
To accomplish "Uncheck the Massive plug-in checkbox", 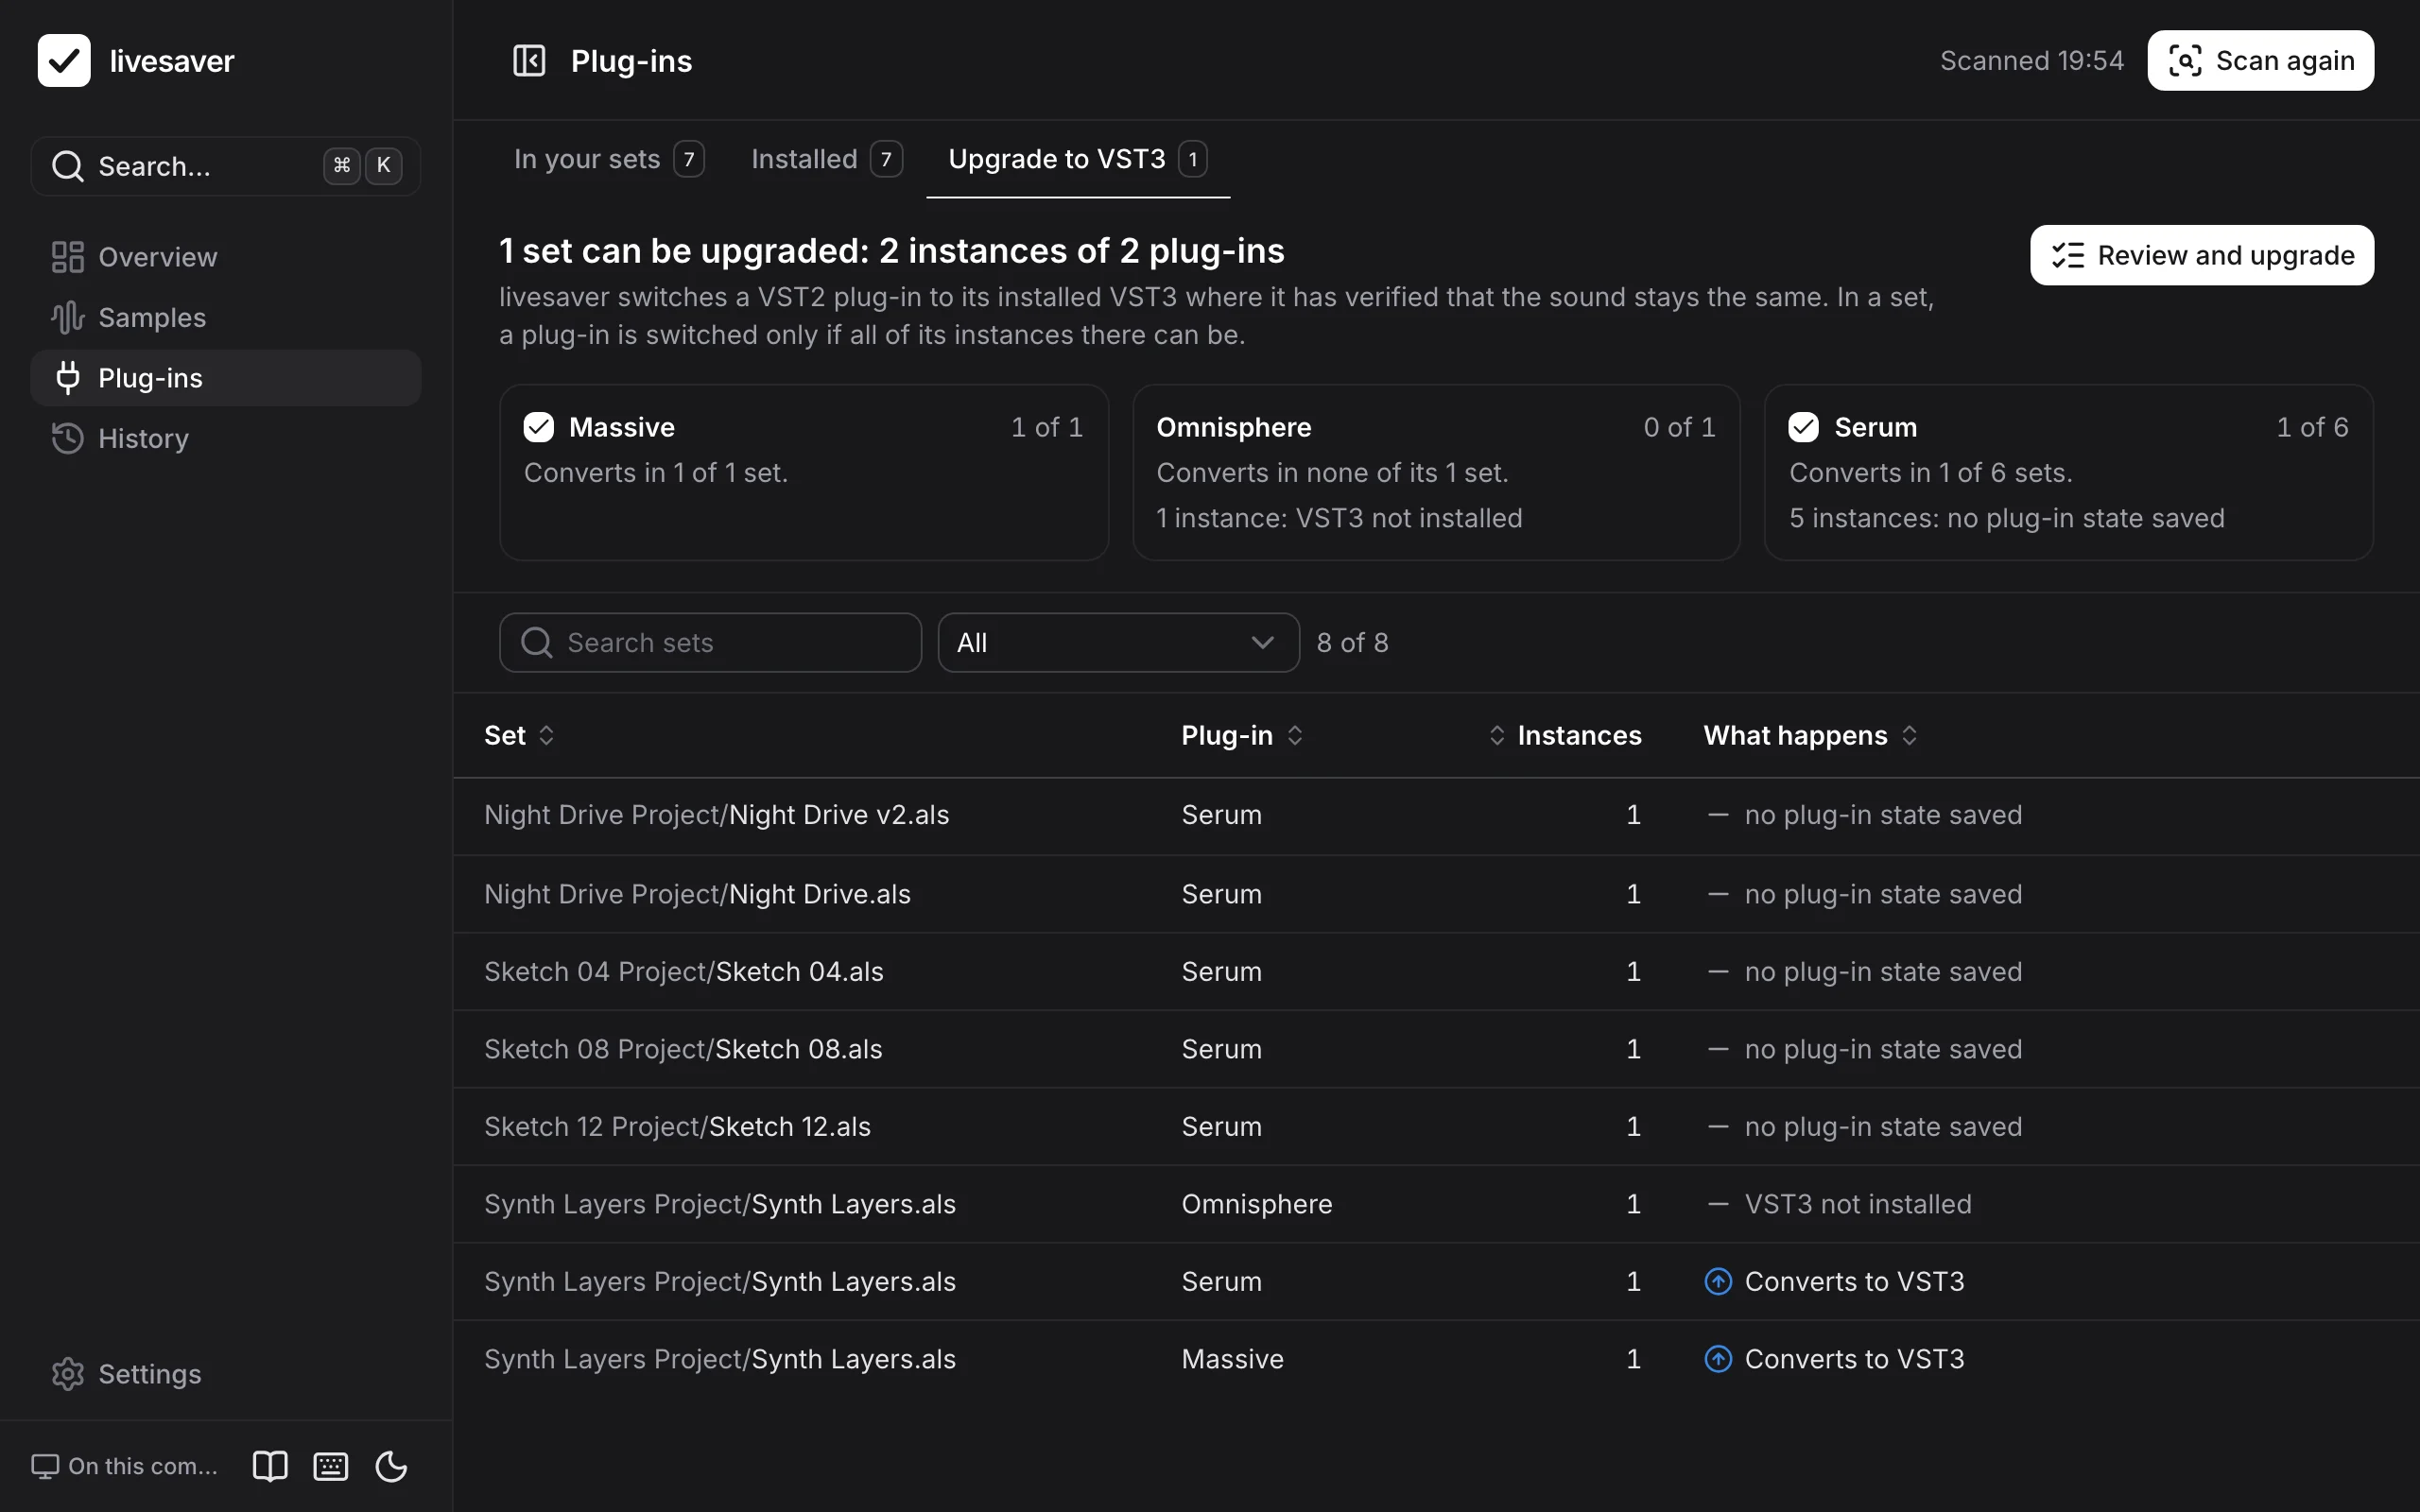I will pyautogui.click(x=539, y=428).
